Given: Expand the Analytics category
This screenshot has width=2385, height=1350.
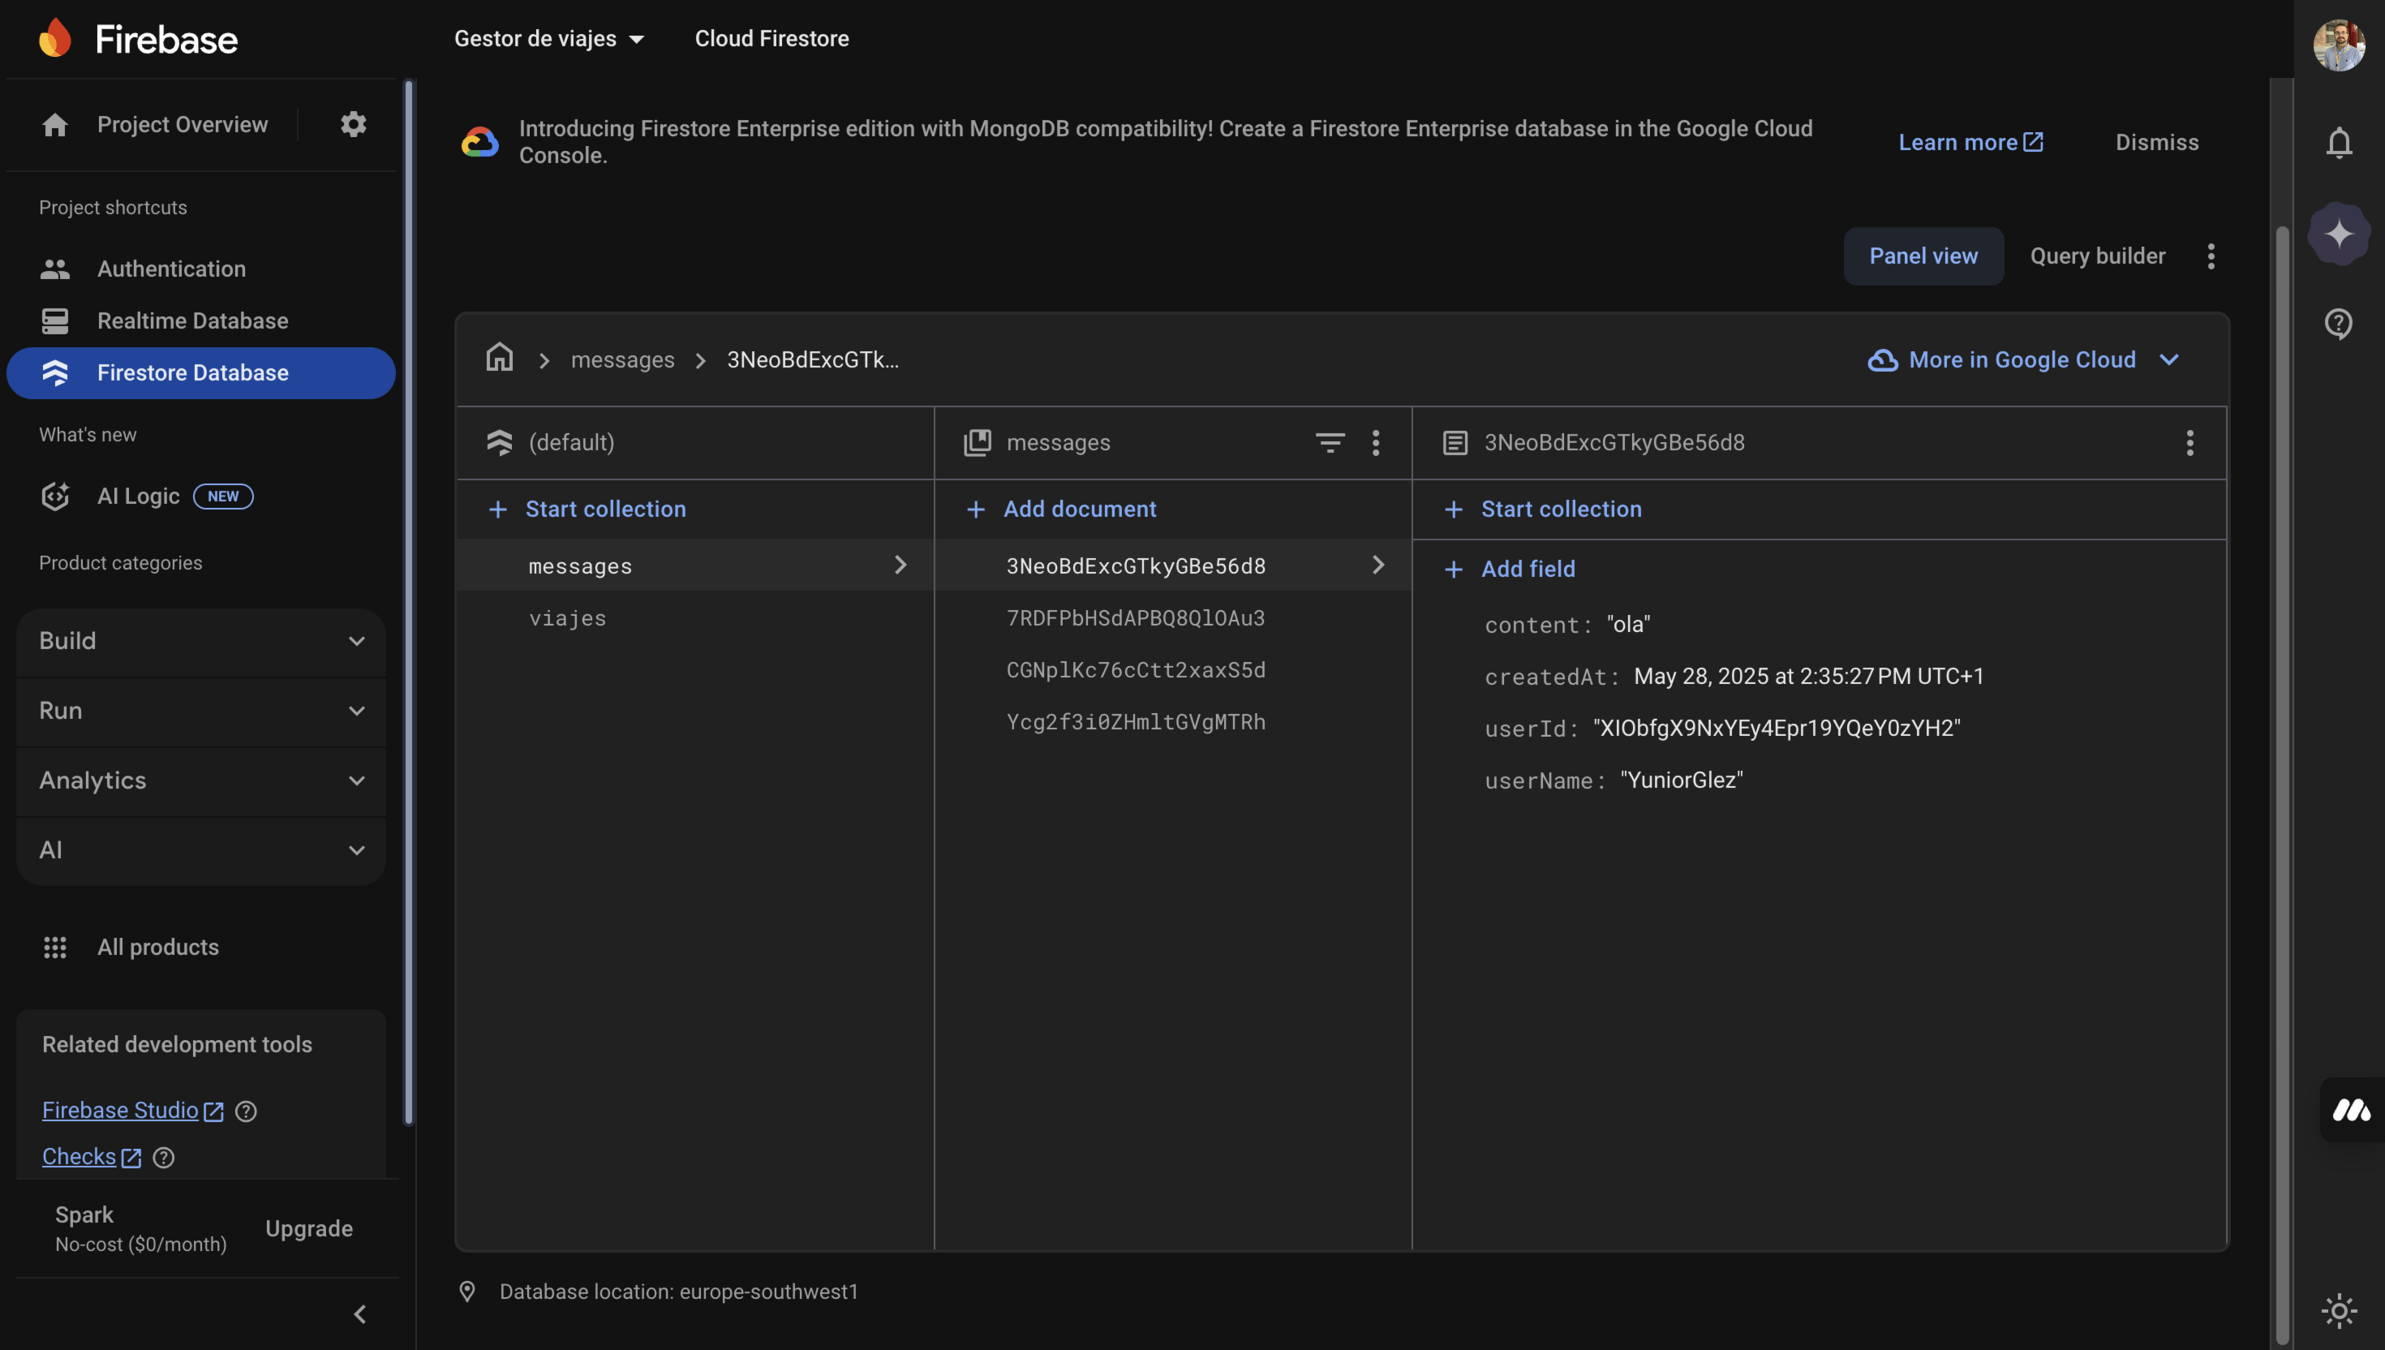Looking at the screenshot, I should [201, 780].
